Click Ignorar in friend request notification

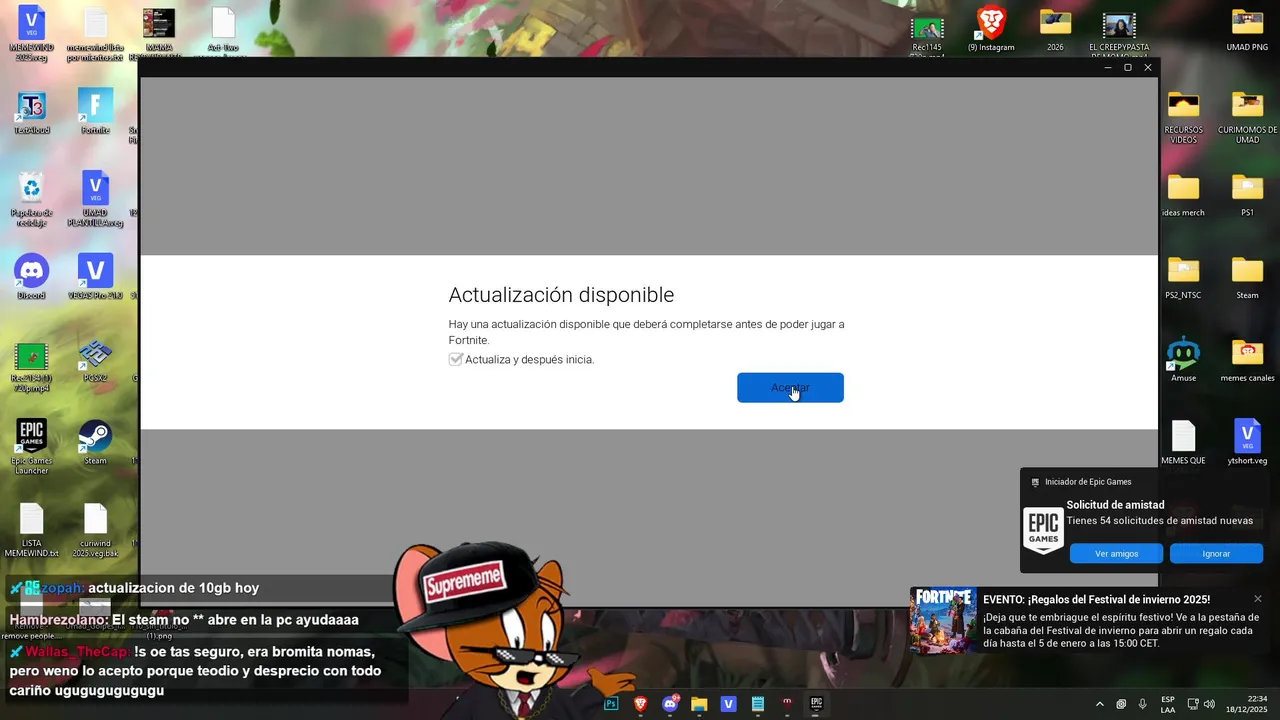point(1216,553)
